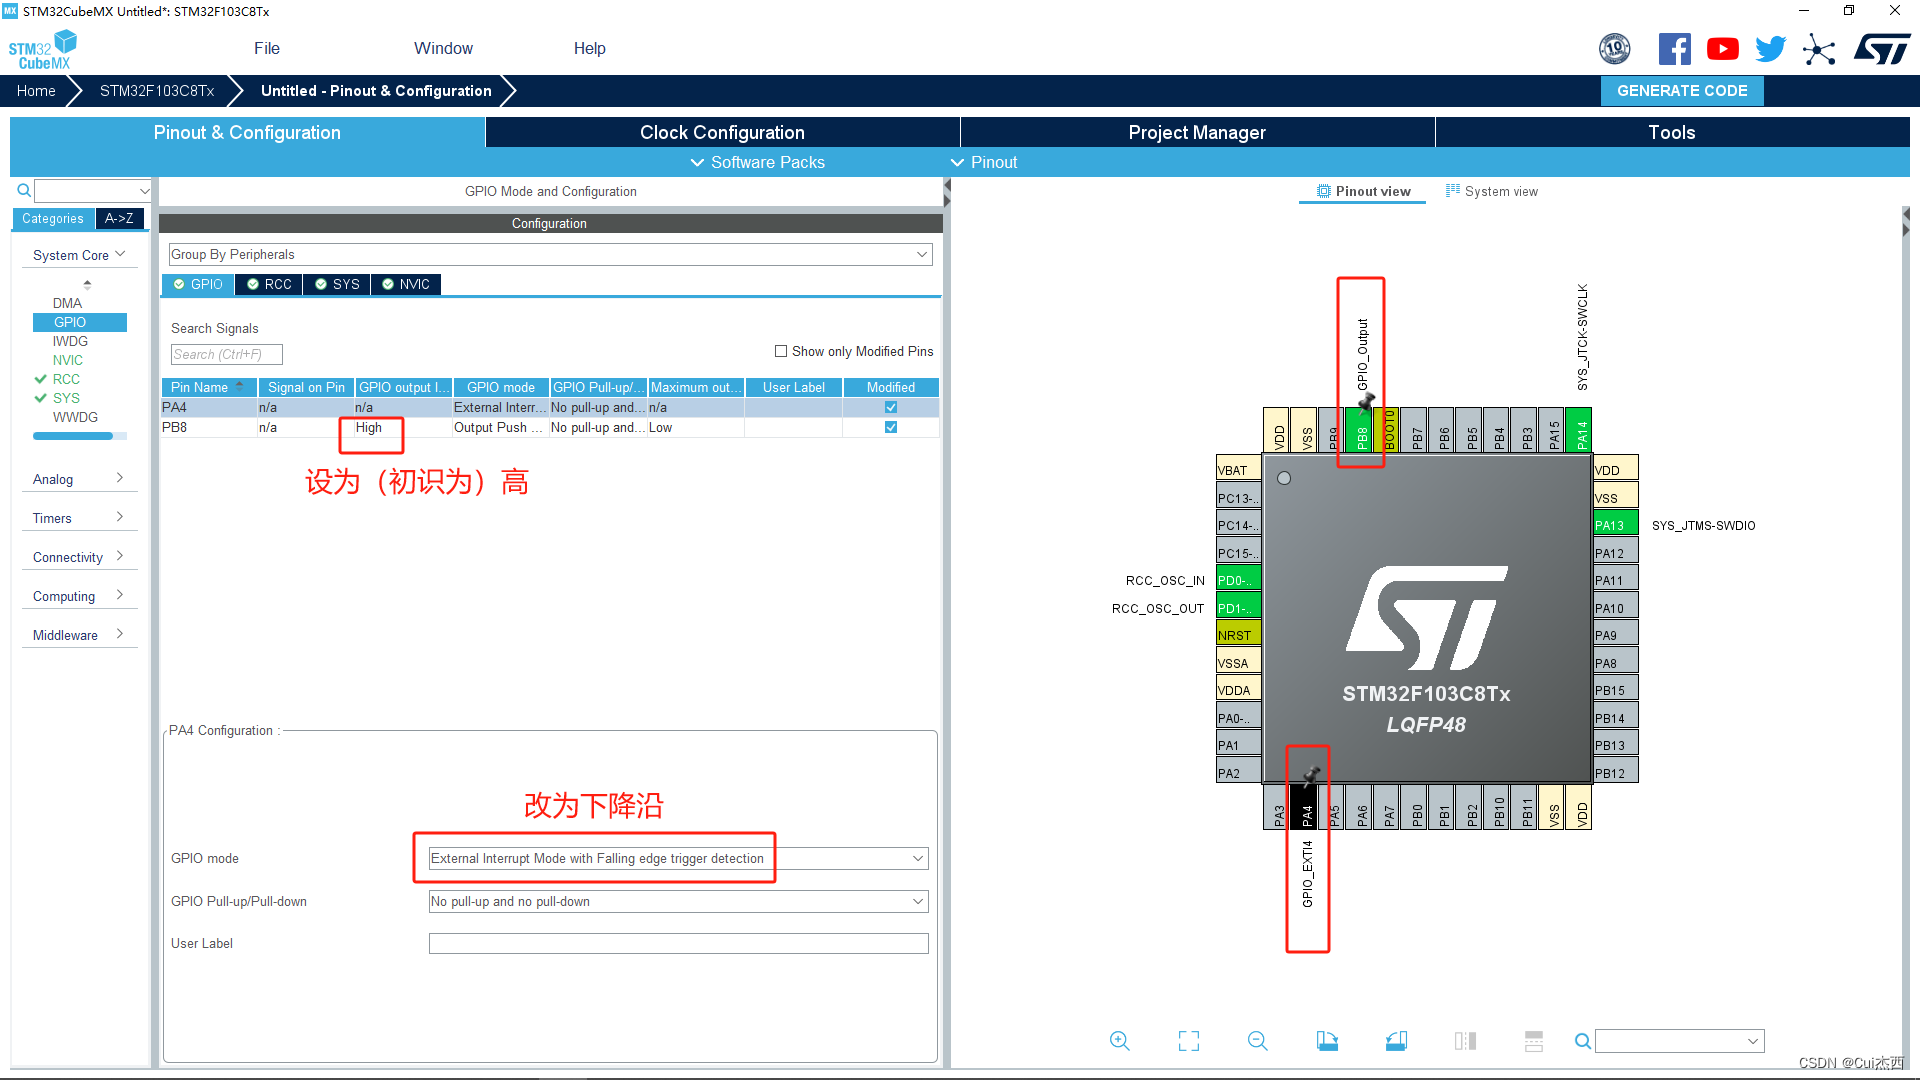Toggle the PA4 Modified checkbox
This screenshot has height=1080, width=1920.
tap(891, 407)
